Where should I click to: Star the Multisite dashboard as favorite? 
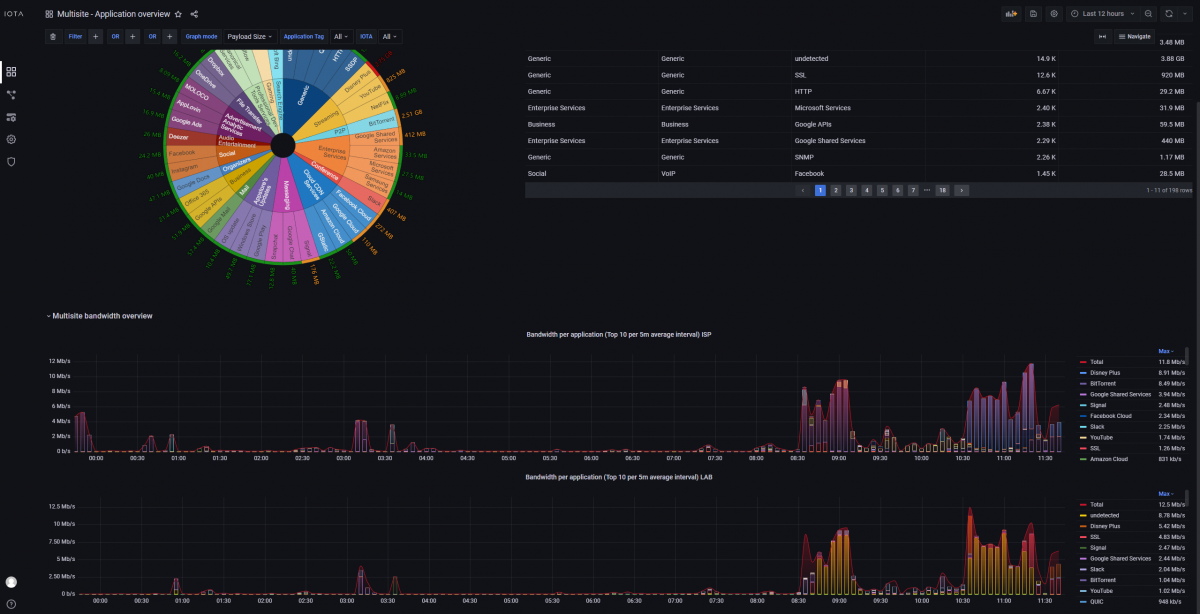(x=178, y=14)
